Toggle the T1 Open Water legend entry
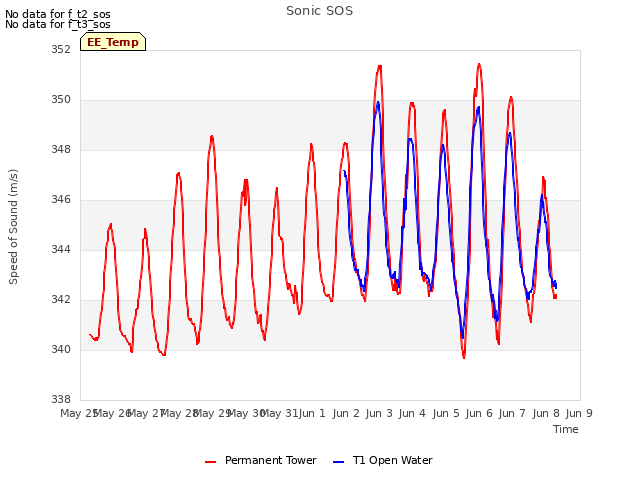The image size is (640, 480). pyautogui.click(x=383, y=460)
